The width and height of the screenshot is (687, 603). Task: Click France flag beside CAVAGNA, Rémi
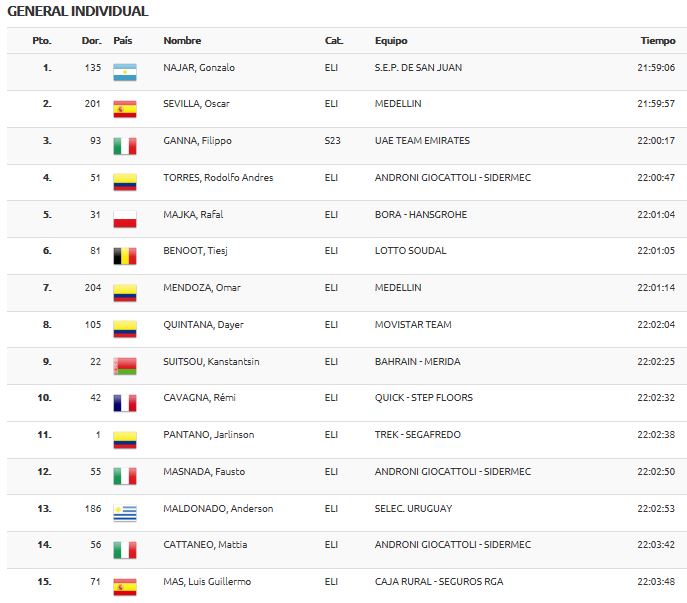point(125,403)
